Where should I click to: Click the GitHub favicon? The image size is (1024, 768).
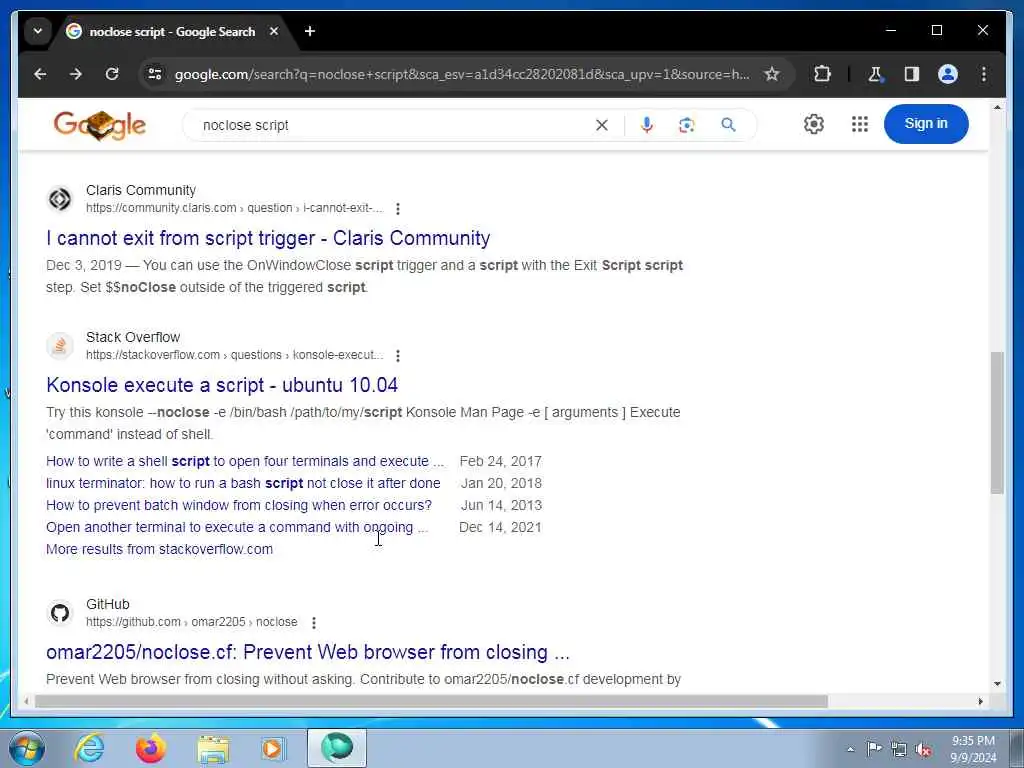[60, 613]
